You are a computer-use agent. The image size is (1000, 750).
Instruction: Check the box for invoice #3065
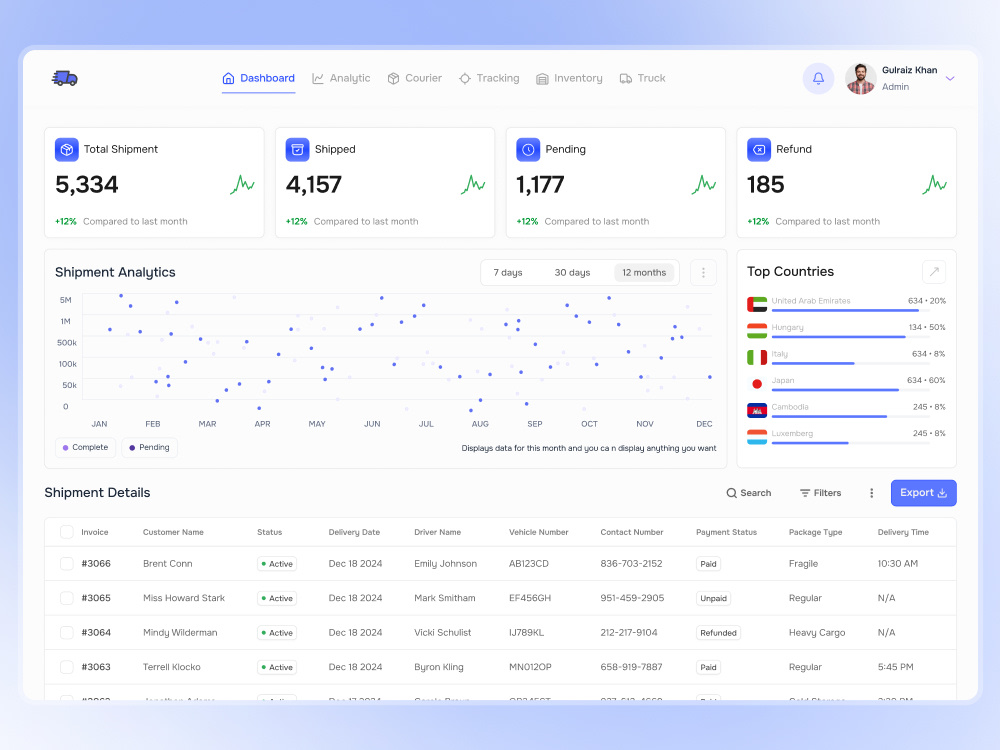(x=66, y=598)
